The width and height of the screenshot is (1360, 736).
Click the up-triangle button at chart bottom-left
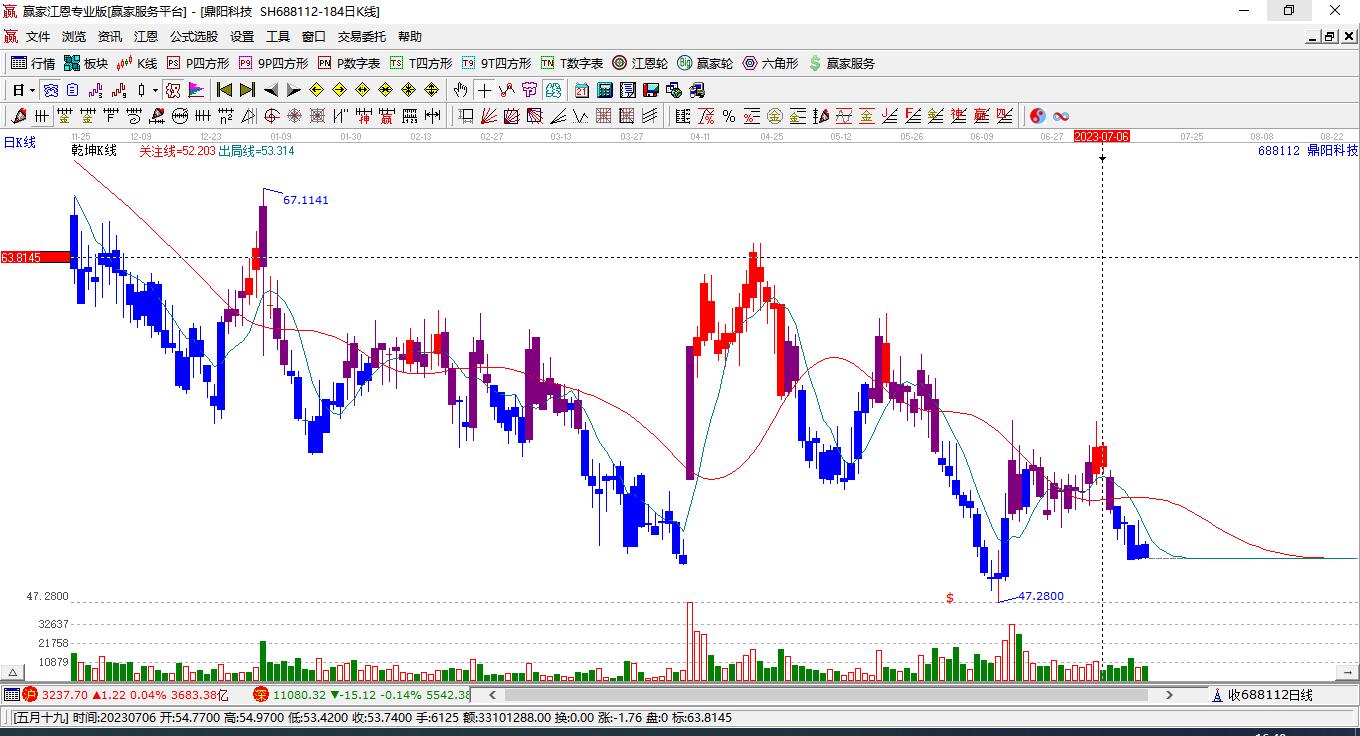(14, 673)
